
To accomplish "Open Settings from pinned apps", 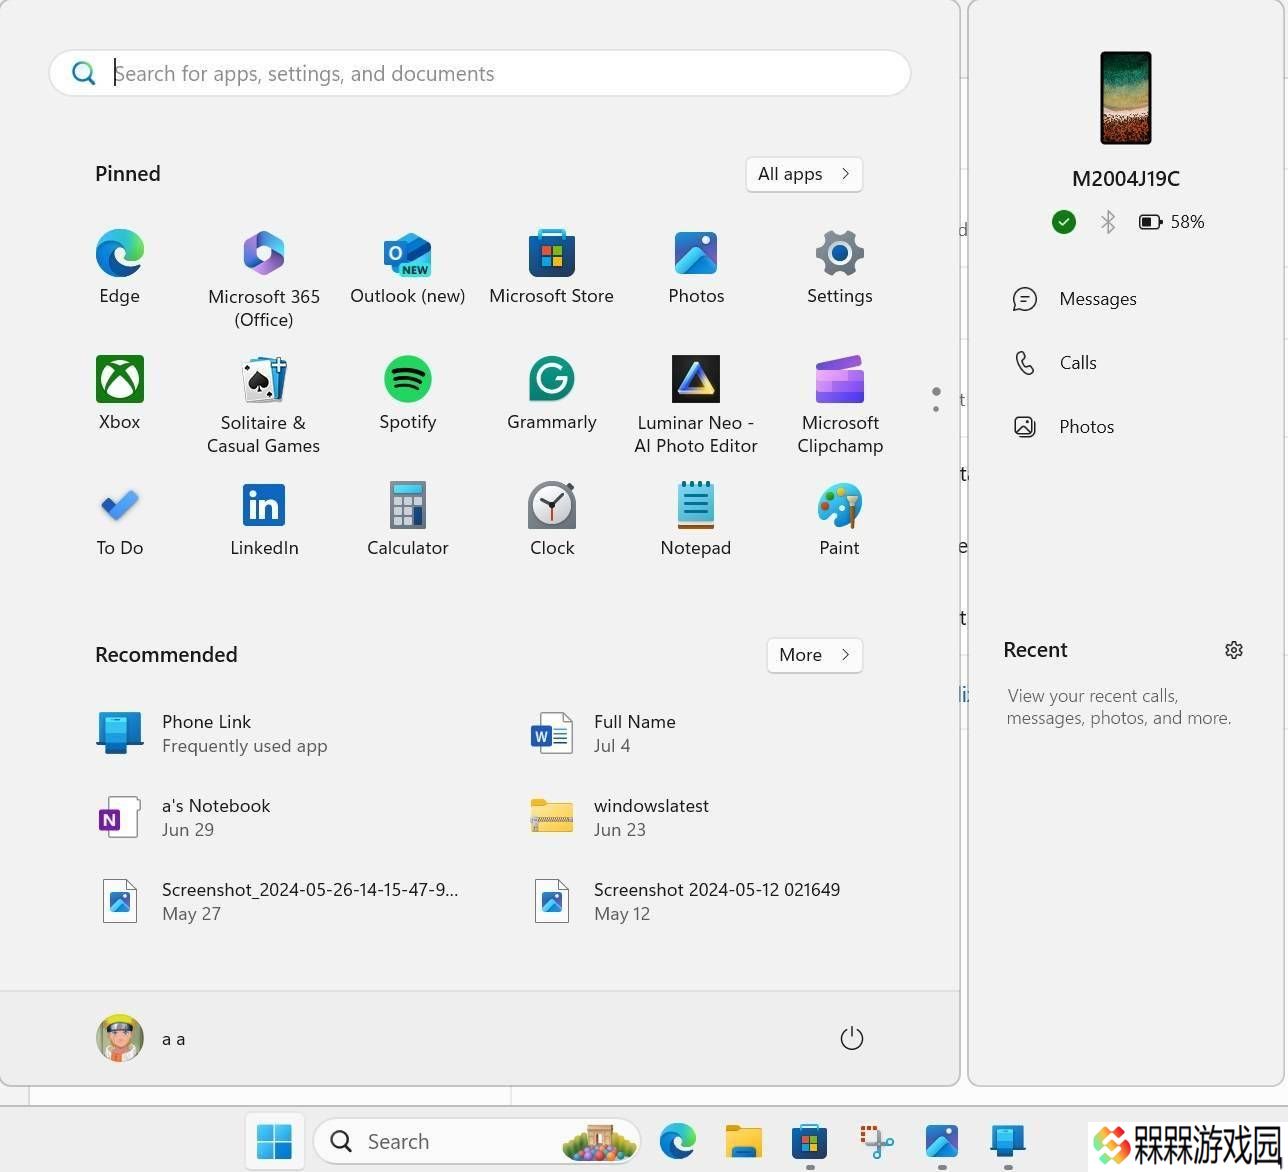I will click(840, 267).
